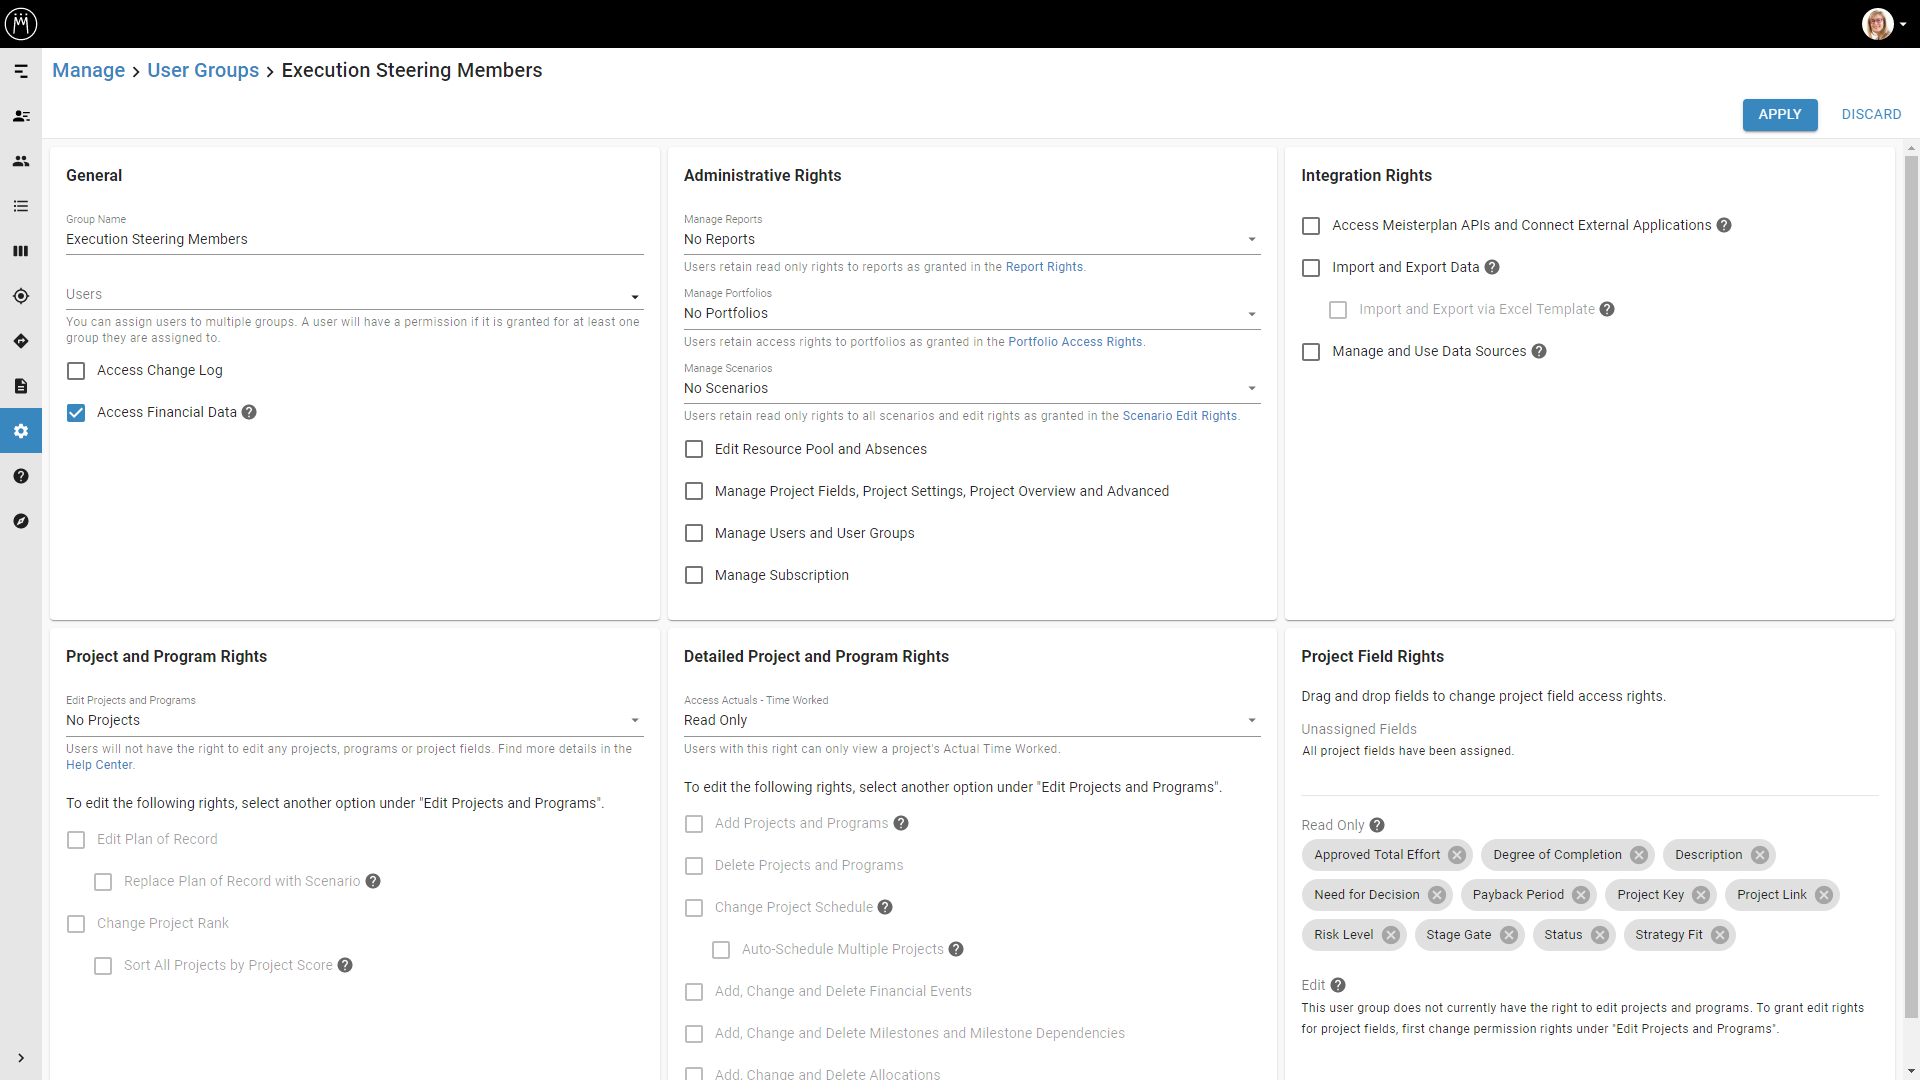Click help icon next to Access Financial Data
The height and width of the screenshot is (1080, 1920).
coord(249,412)
